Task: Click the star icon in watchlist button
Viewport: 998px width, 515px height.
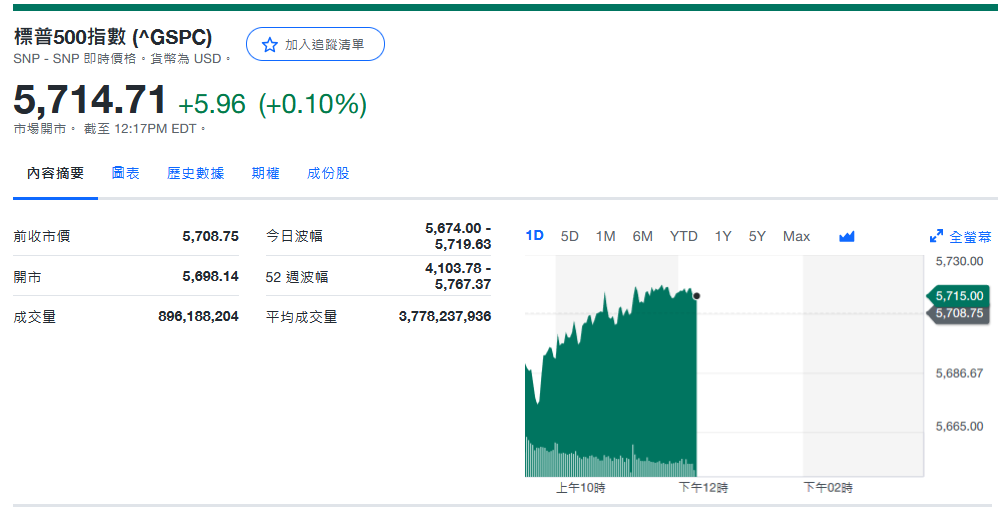Action: tap(269, 45)
